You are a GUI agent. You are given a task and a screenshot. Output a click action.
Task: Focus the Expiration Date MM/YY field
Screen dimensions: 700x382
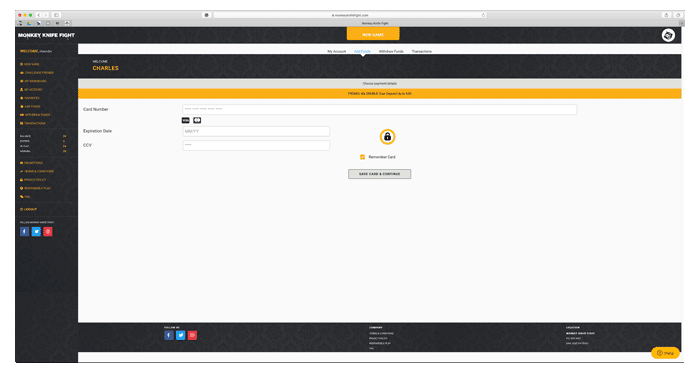pos(256,131)
